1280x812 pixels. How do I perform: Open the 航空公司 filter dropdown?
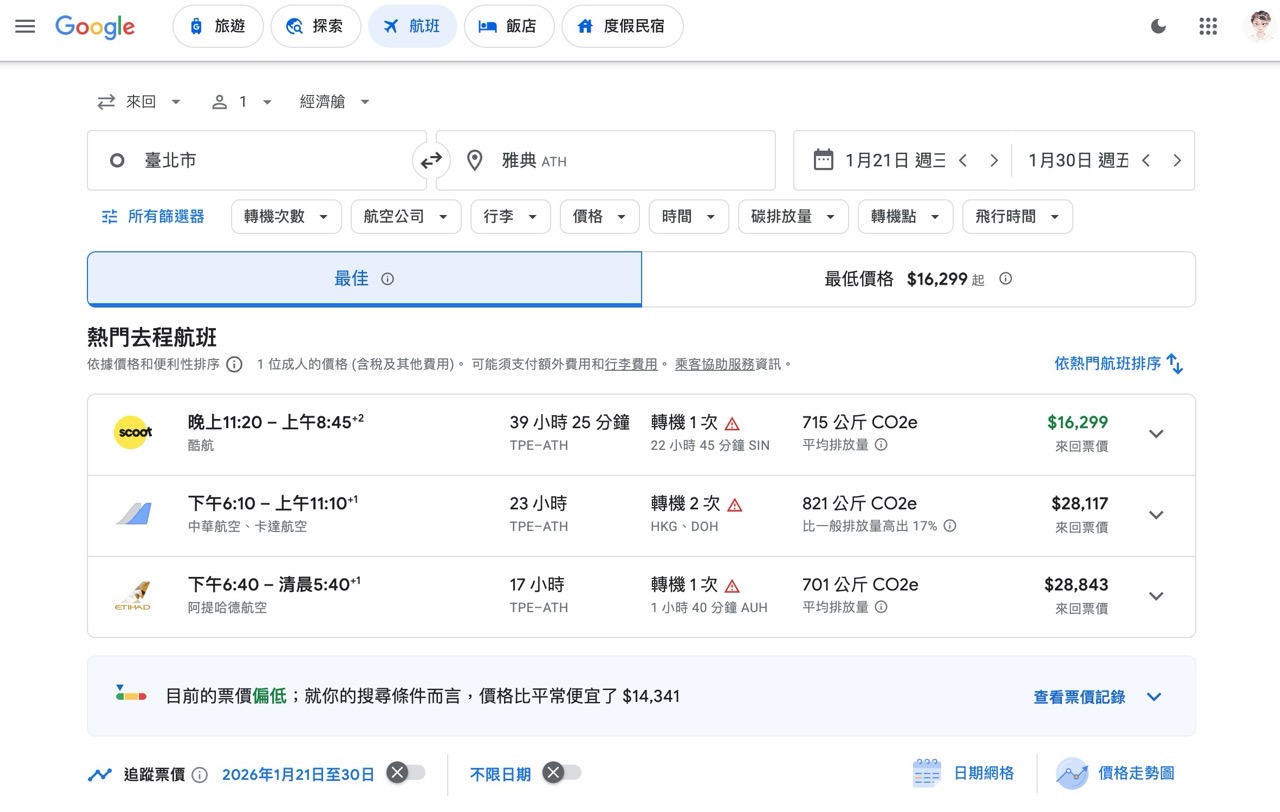405,216
